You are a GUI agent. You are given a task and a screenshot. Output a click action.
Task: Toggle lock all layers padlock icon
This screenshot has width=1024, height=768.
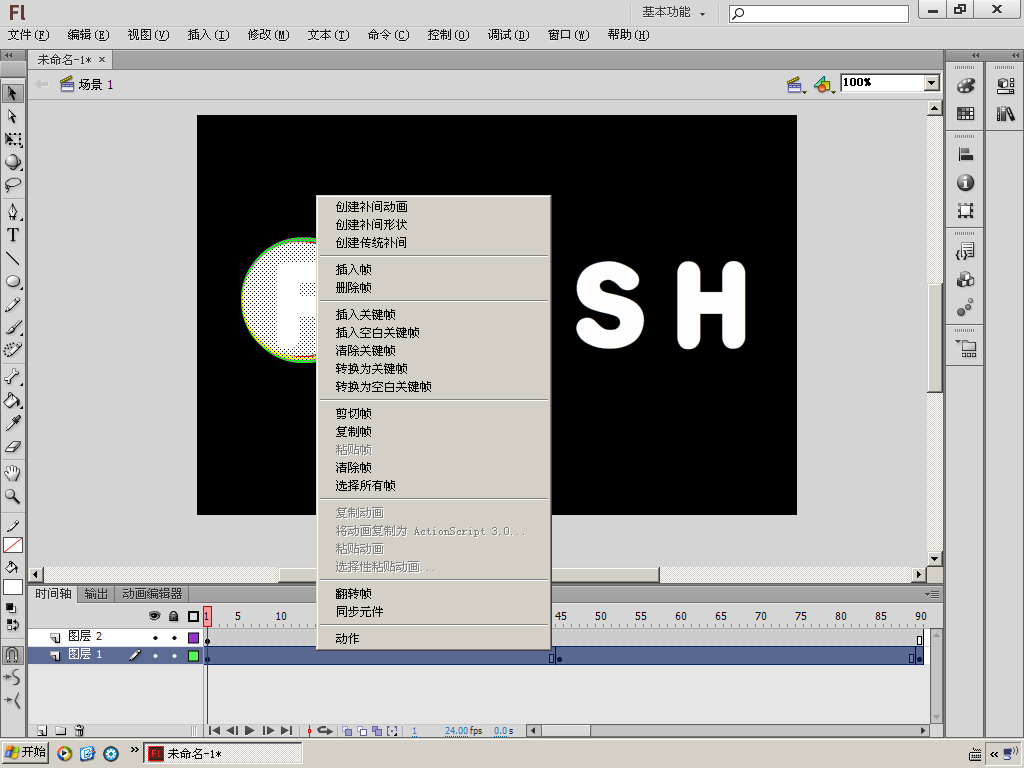pos(173,616)
